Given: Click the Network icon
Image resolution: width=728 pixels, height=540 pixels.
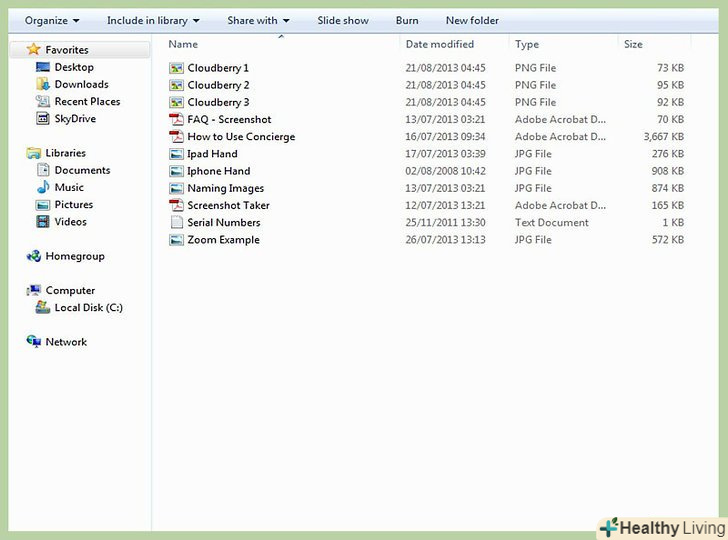Looking at the screenshot, I should pyautogui.click(x=33, y=342).
